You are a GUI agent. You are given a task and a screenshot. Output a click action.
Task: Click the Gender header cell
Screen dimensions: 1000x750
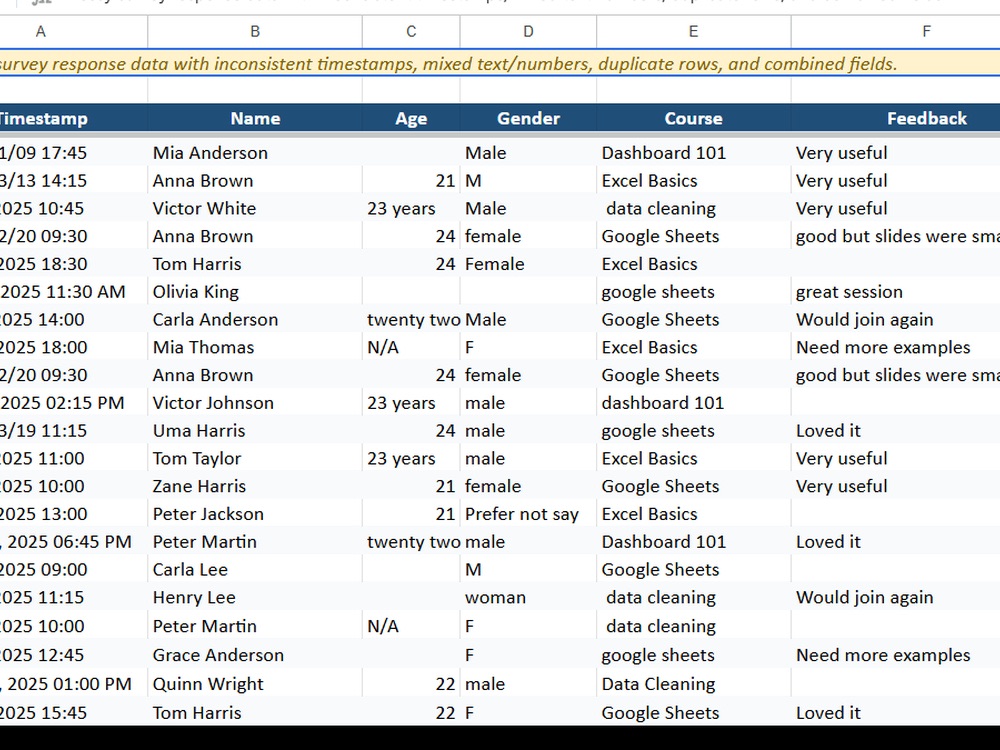pos(528,118)
